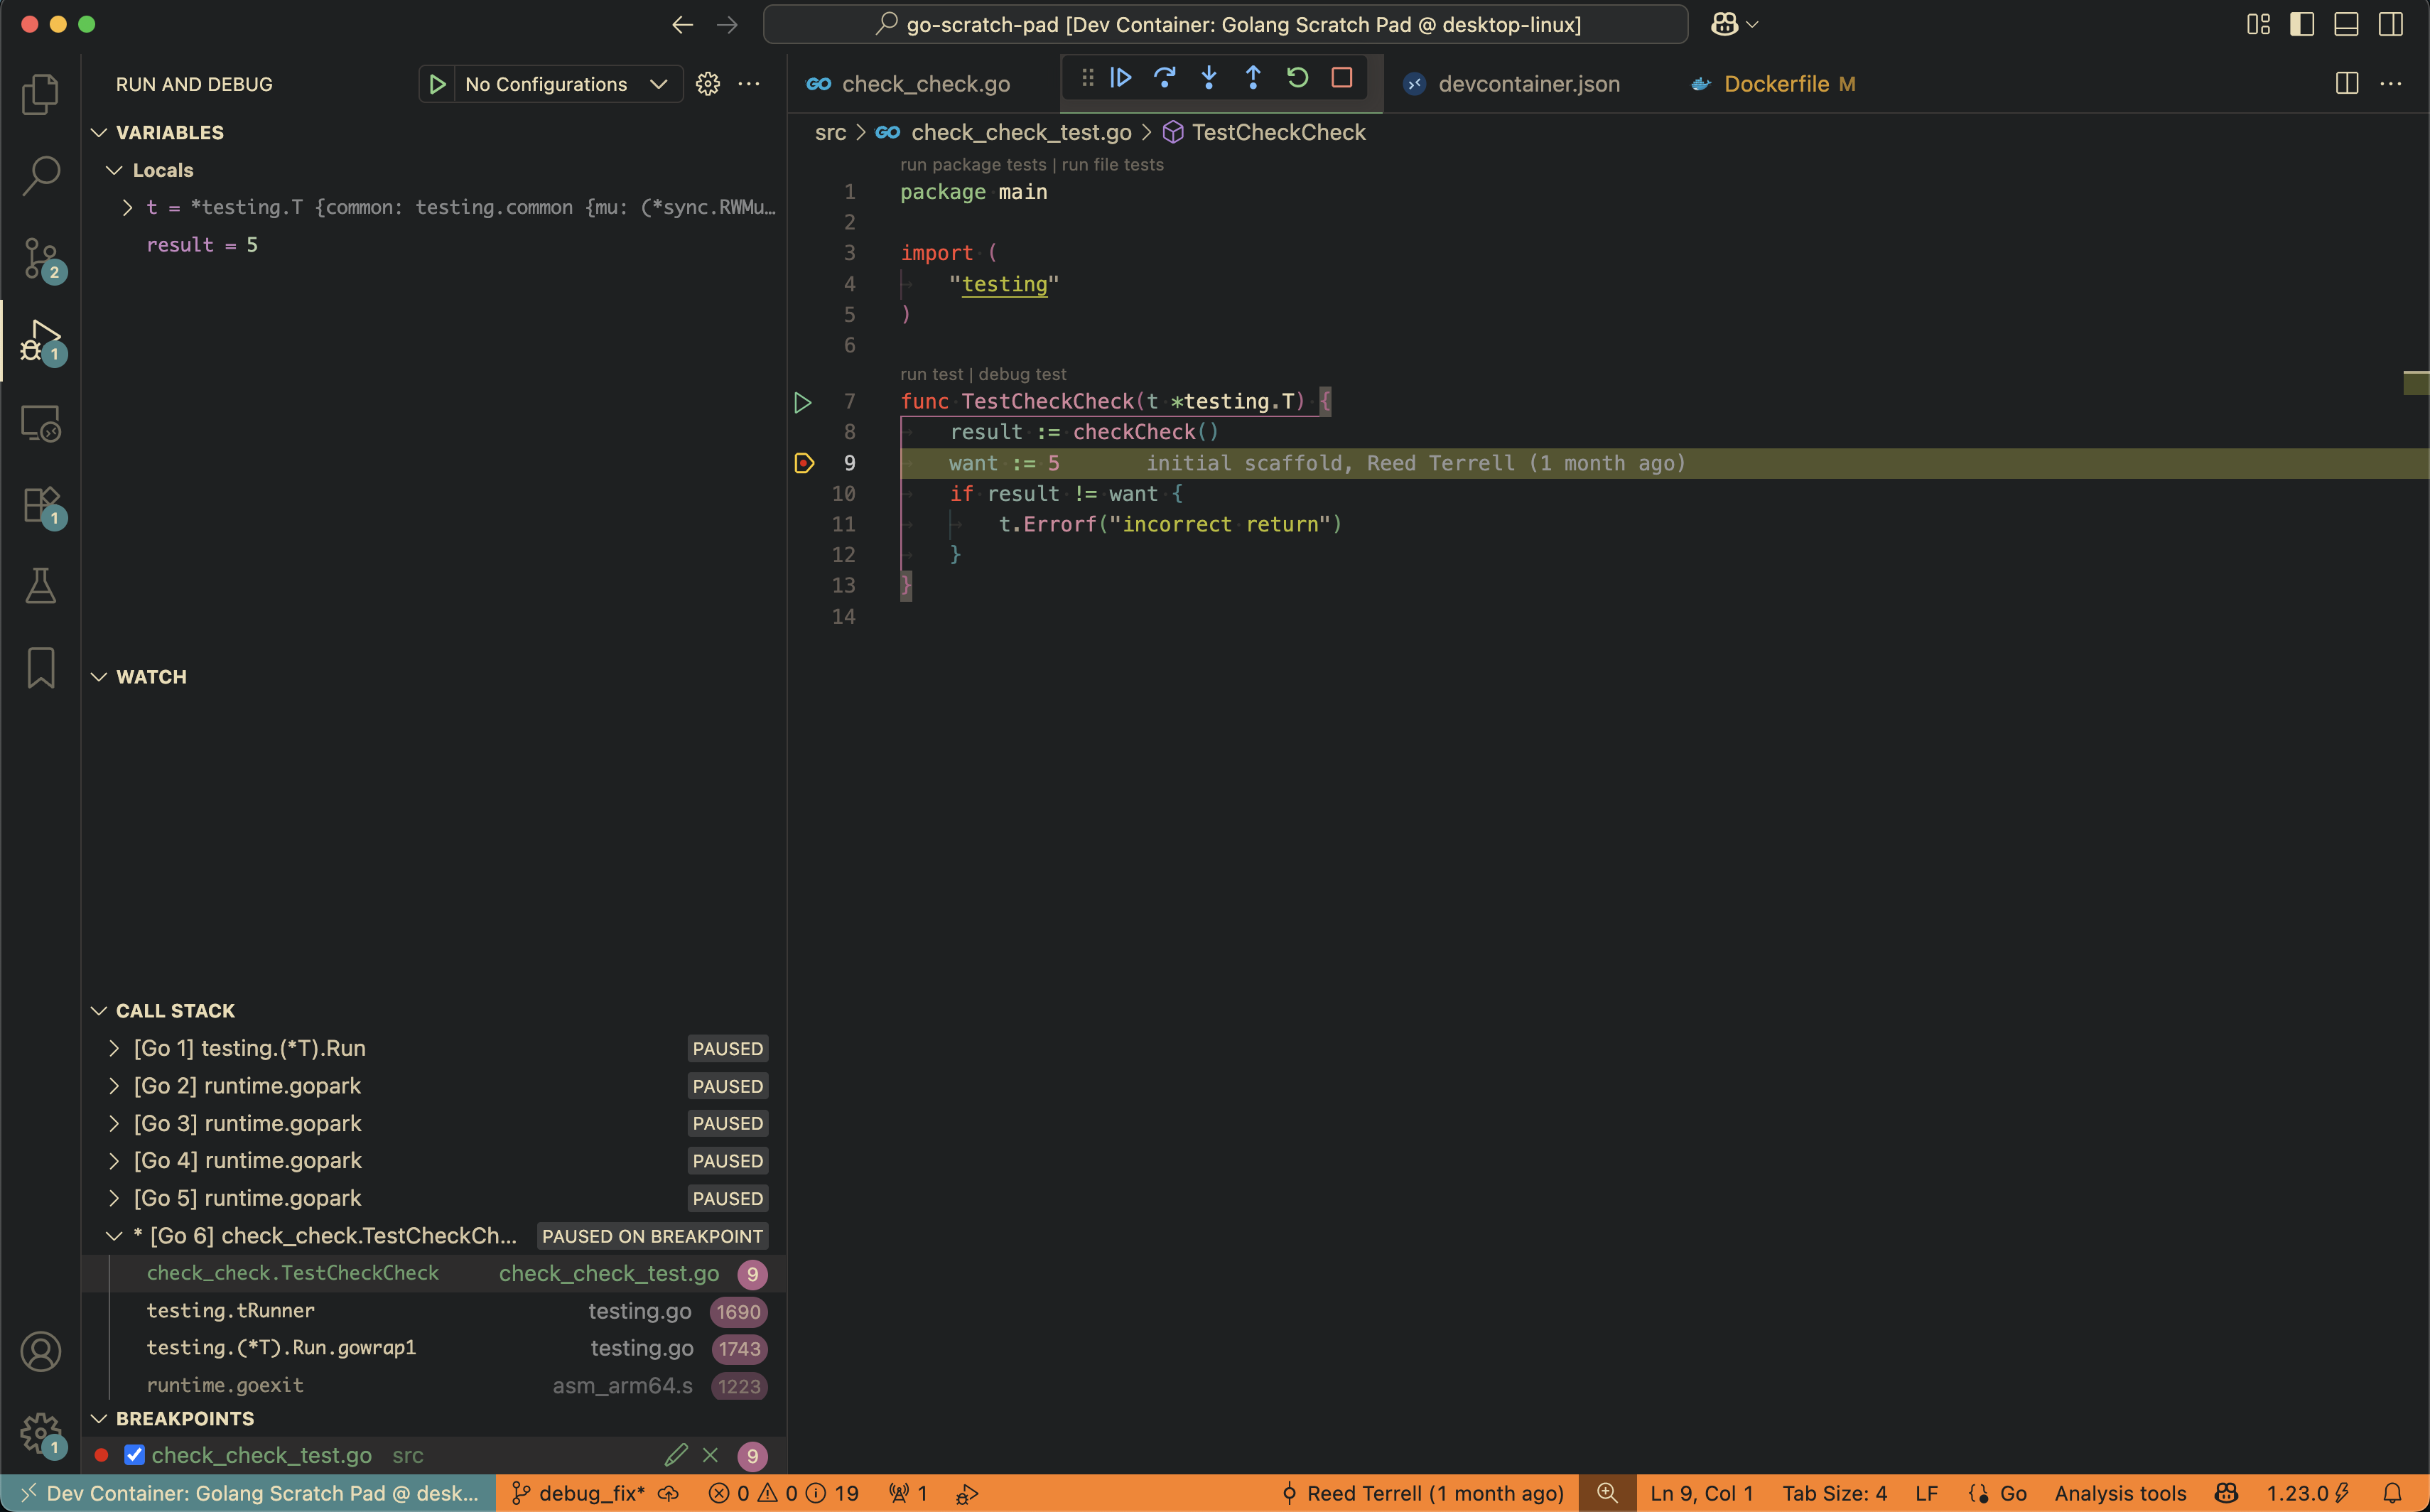Click the 'debug test' code lens
This screenshot has width=2430, height=1512.
pyautogui.click(x=1022, y=374)
